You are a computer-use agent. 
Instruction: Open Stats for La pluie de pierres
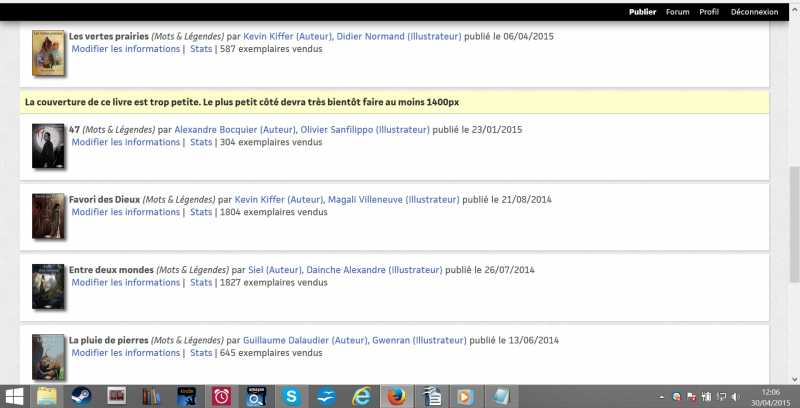point(201,353)
